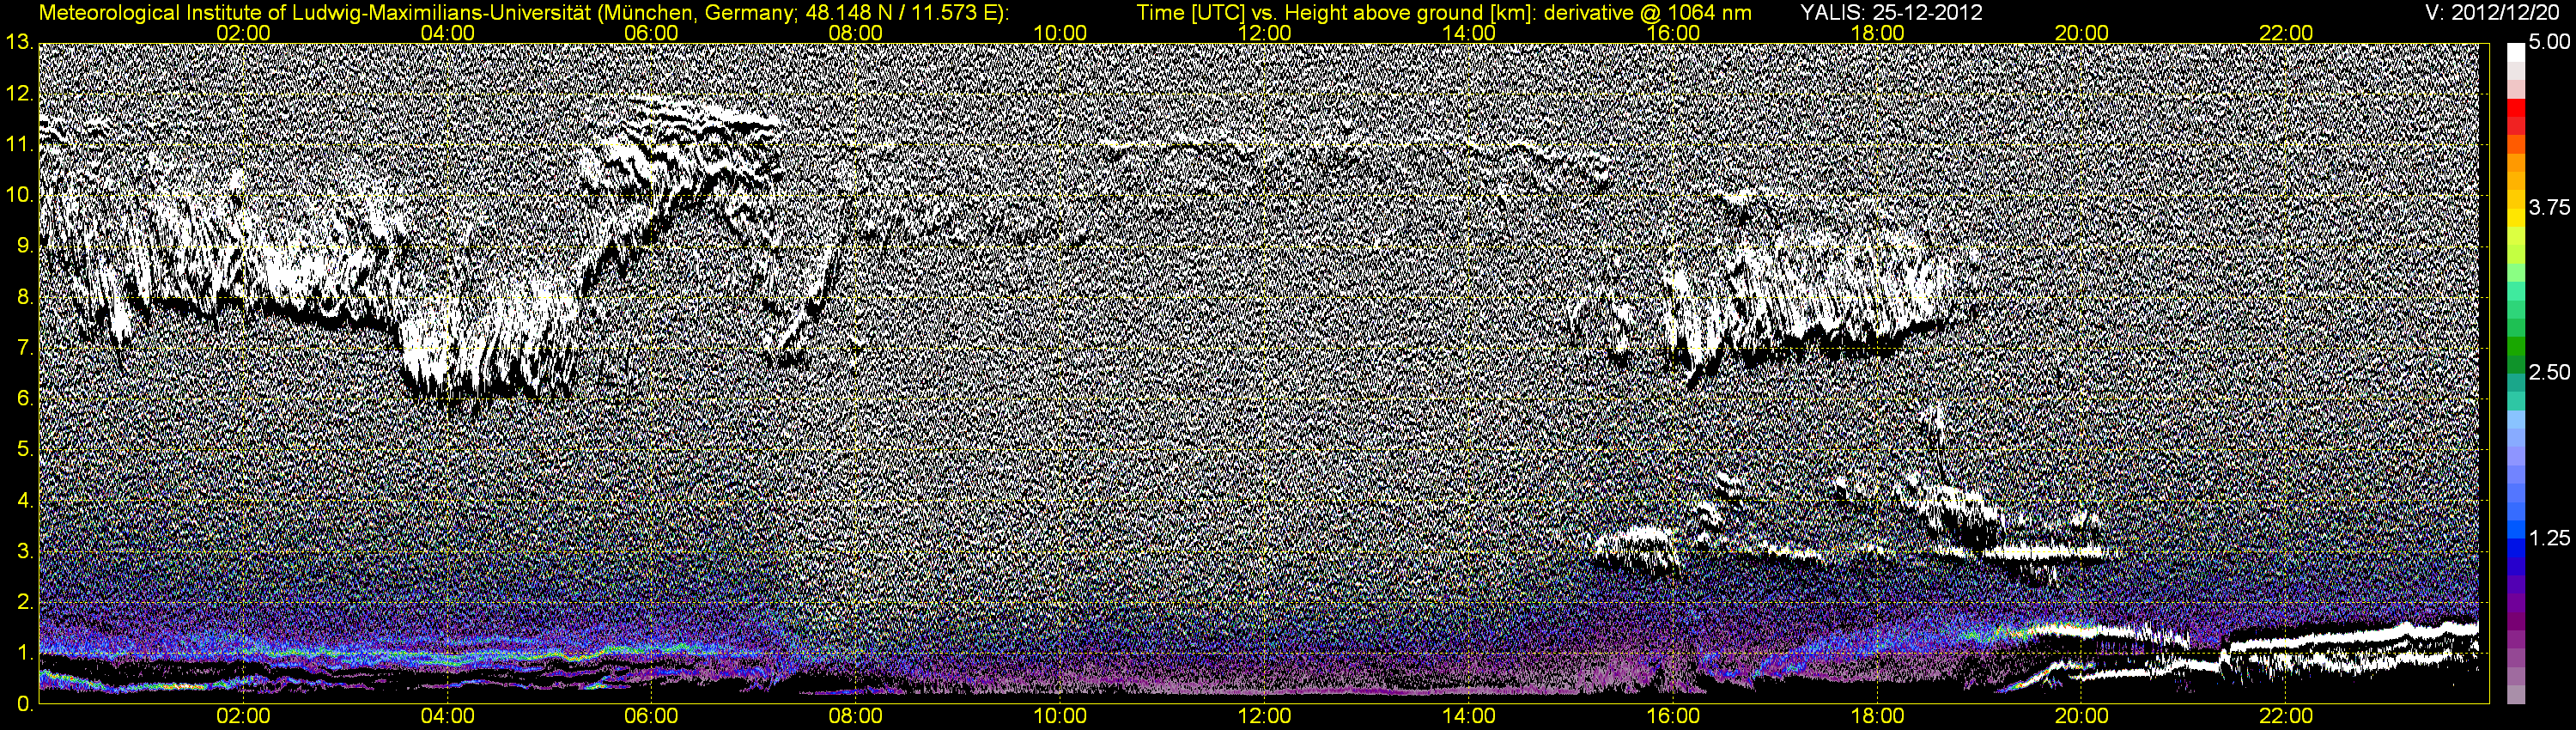Click the 18:00 label on lower time axis
The image size is (2576, 730).
(x=1877, y=717)
